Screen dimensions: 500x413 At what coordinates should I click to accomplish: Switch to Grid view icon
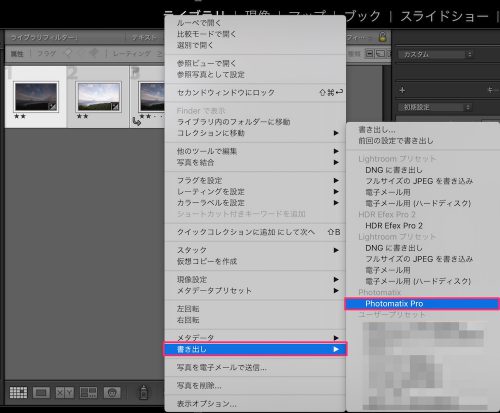[18, 393]
